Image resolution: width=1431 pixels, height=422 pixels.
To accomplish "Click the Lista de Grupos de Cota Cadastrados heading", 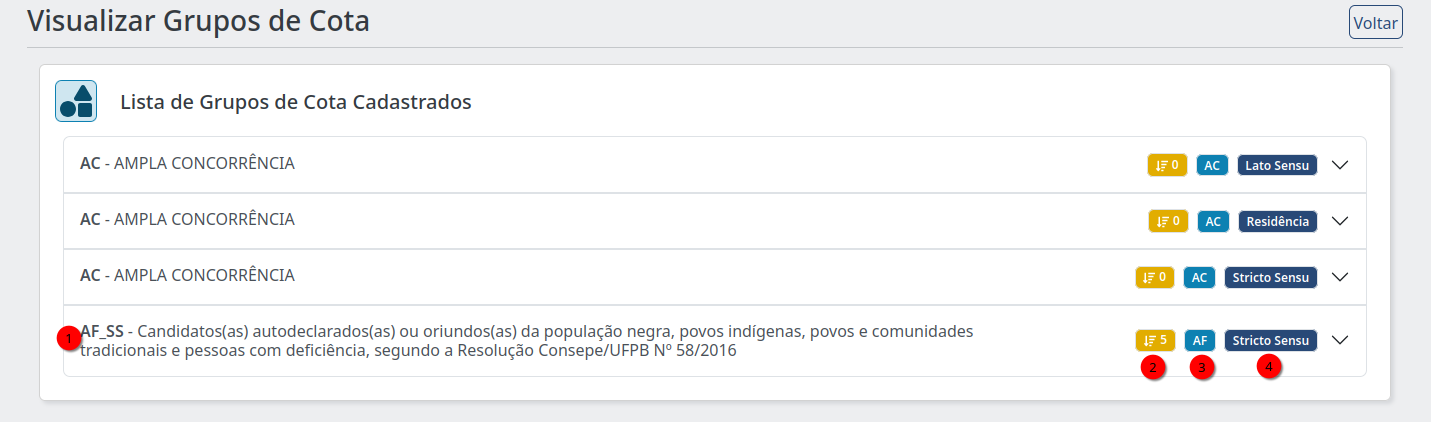I will click(x=296, y=102).
